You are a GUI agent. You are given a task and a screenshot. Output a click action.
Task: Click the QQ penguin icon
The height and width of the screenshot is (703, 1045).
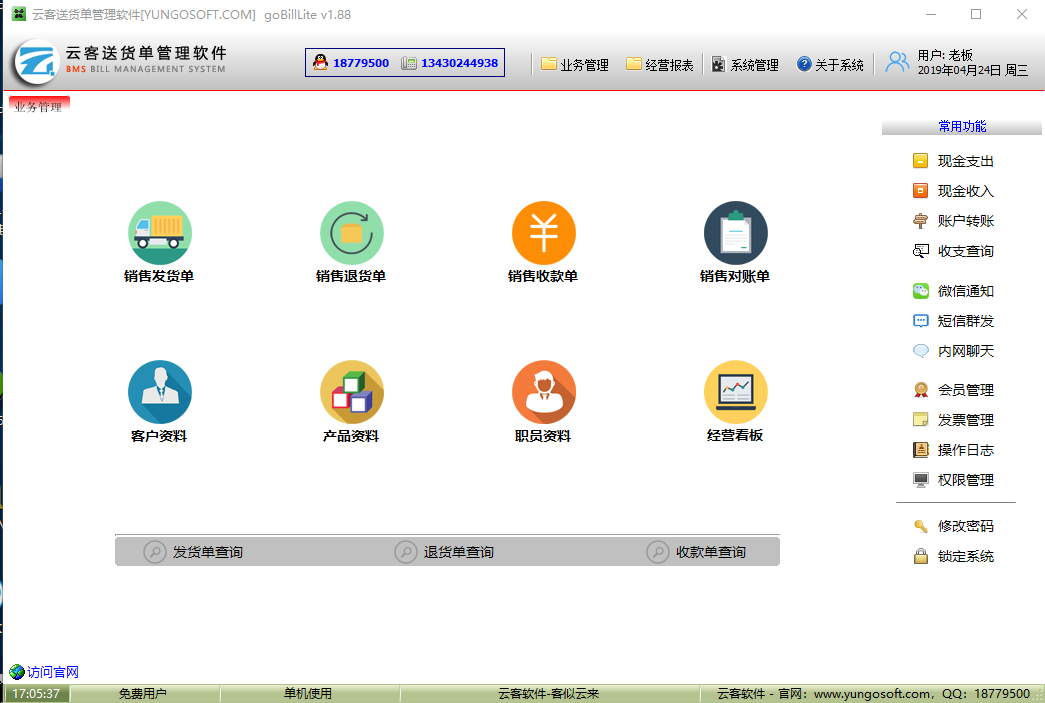pos(321,63)
